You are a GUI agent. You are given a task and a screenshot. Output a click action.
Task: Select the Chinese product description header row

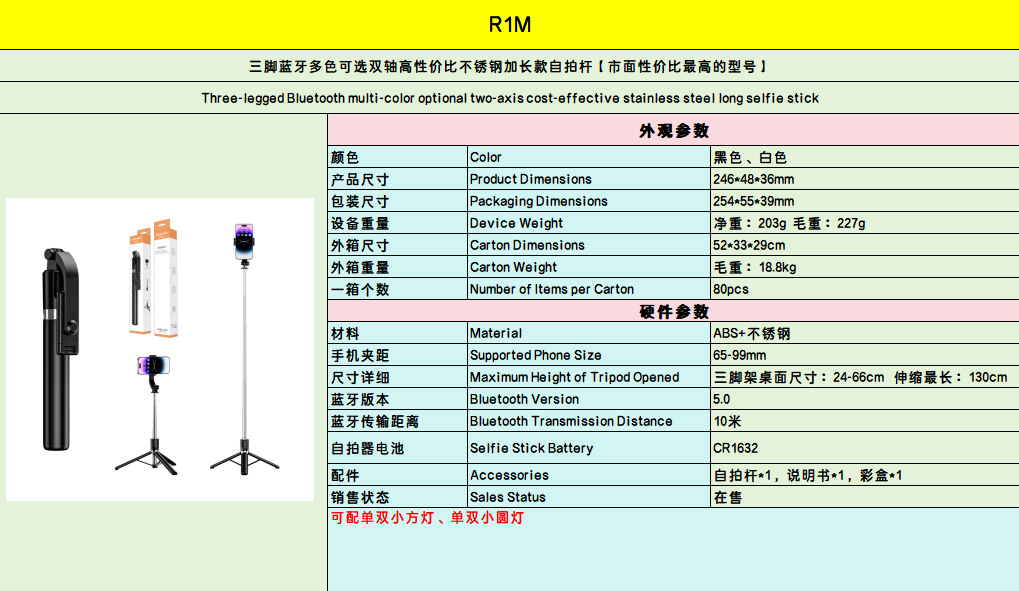510,66
